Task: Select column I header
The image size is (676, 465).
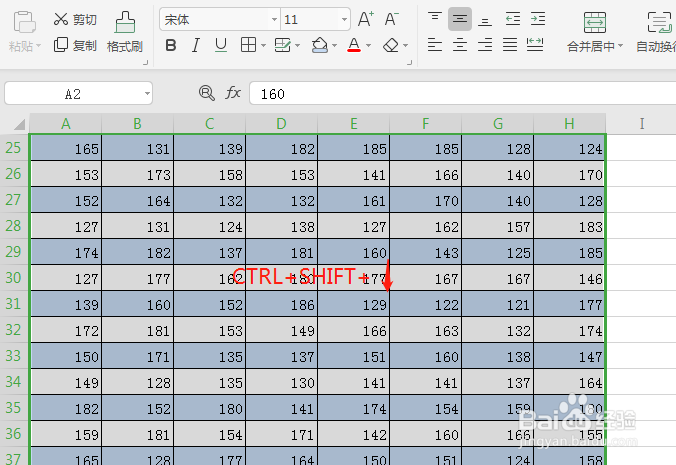Action: 642,124
